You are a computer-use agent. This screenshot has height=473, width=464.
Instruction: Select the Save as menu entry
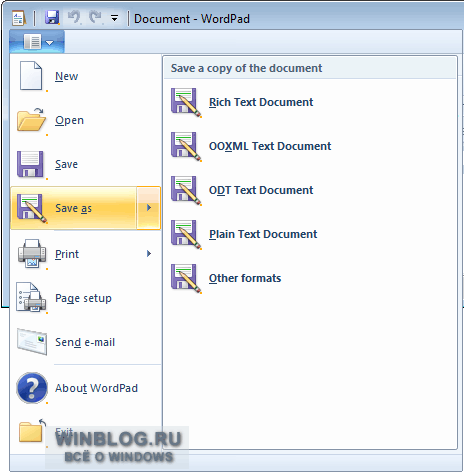pyautogui.click(x=73, y=208)
